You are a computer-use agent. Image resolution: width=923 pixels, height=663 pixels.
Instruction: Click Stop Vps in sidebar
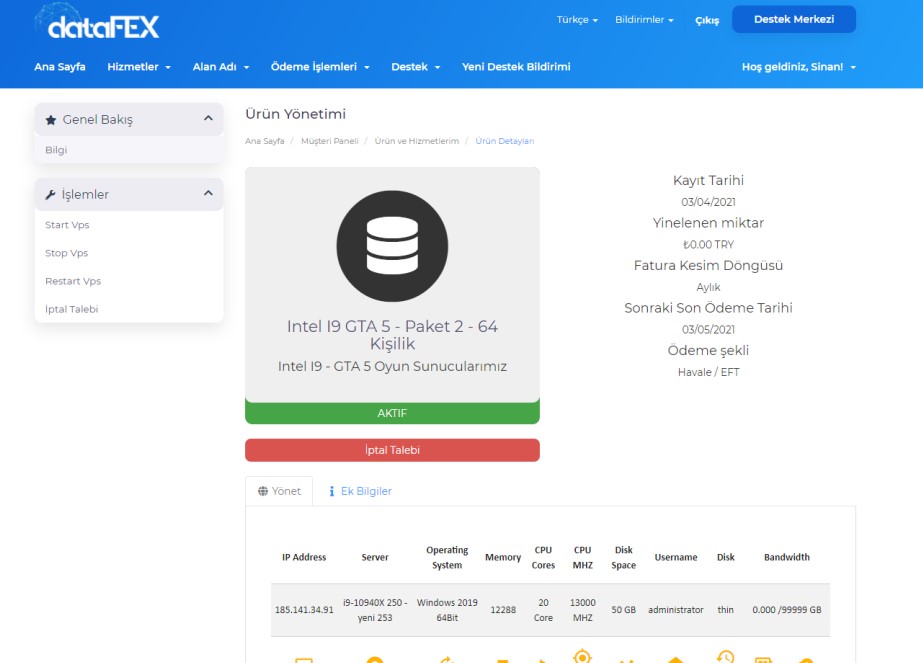67,253
